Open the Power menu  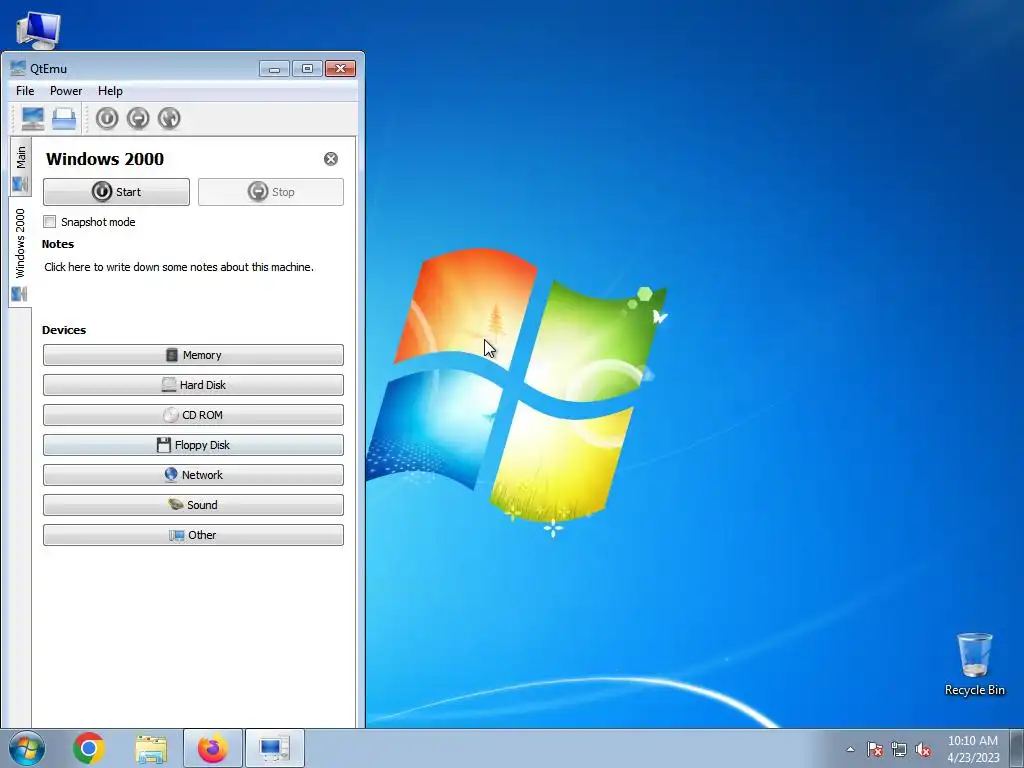pos(66,91)
